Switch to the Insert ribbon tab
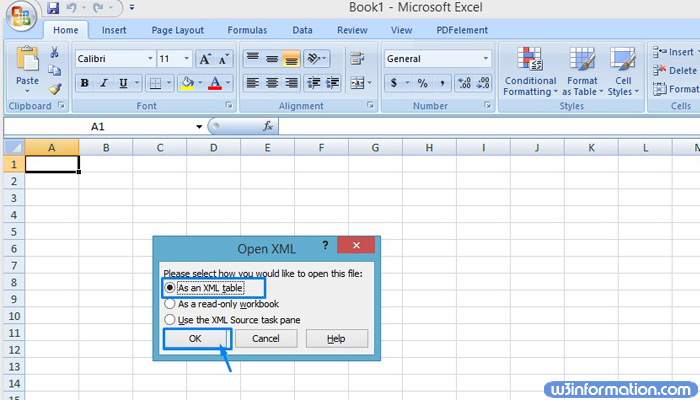Viewport: 700px width, 400px height. pyautogui.click(x=114, y=30)
